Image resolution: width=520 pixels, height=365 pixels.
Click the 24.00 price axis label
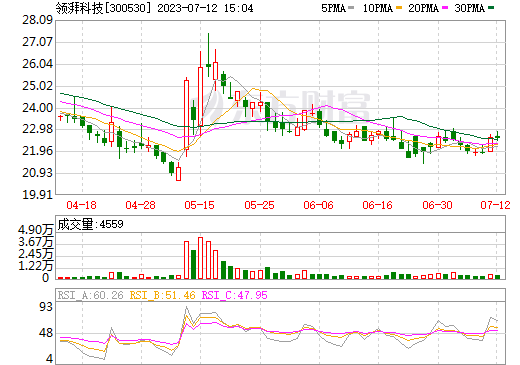[x=37, y=108]
